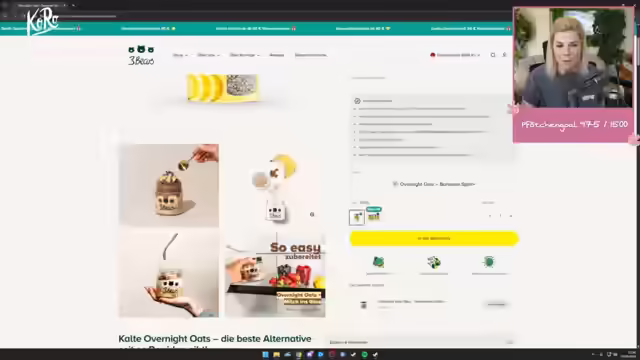The image size is (640, 360).
Task: Expand the collapsed section at bottom right
Action: click(420, 342)
